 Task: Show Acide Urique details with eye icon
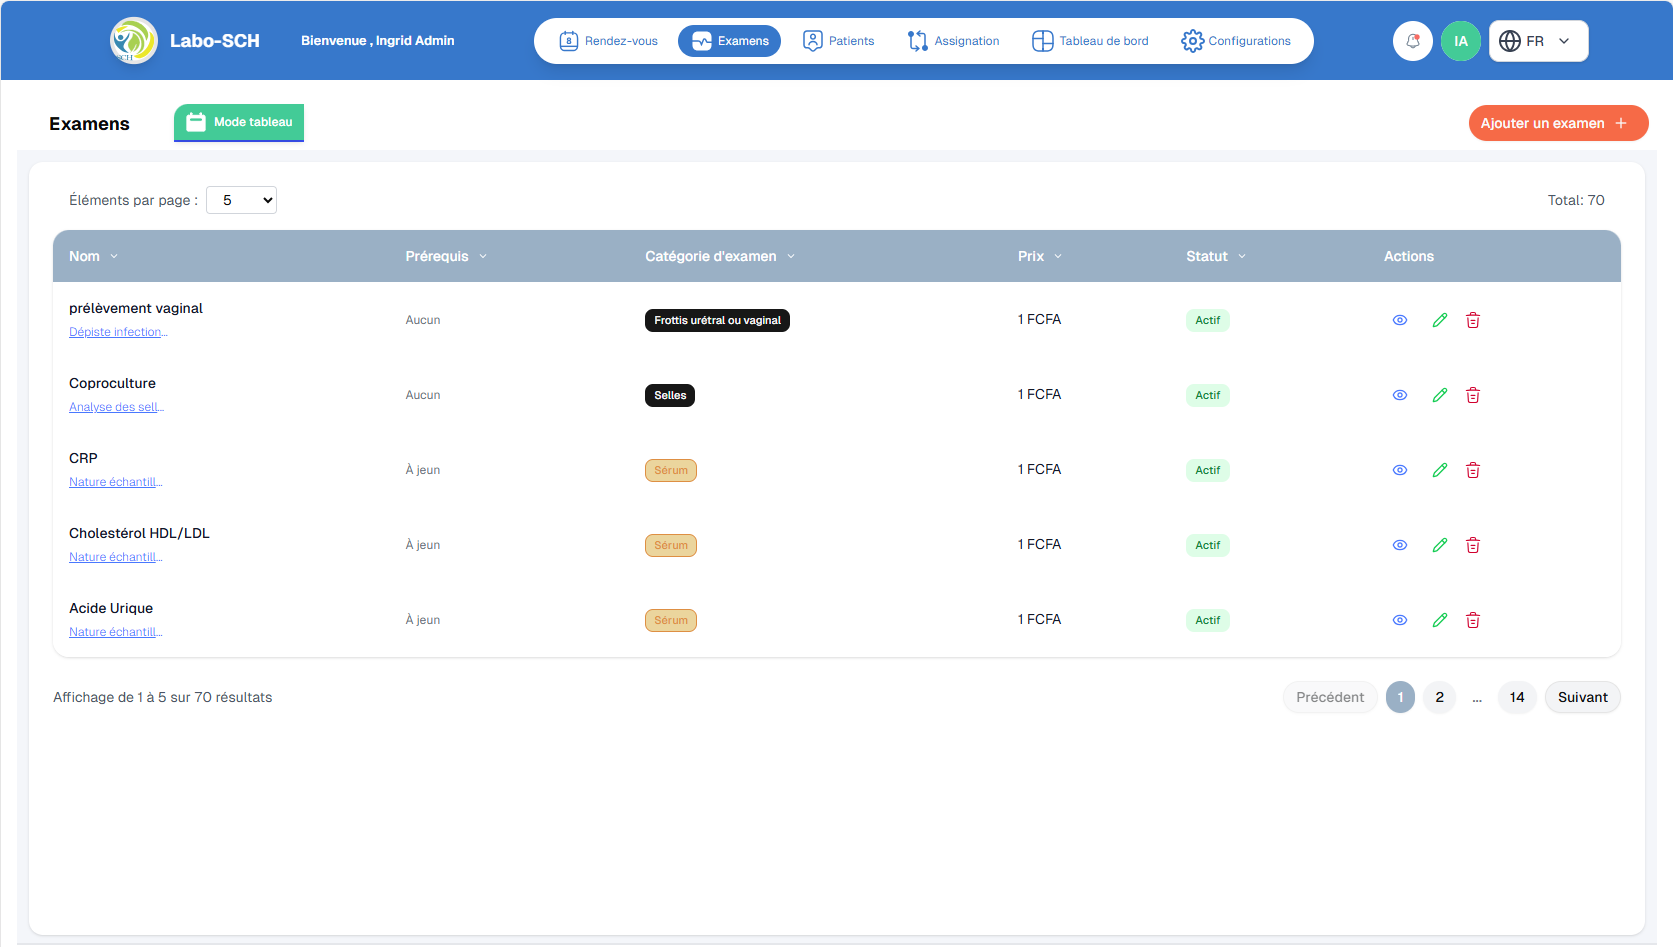click(1399, 620)
